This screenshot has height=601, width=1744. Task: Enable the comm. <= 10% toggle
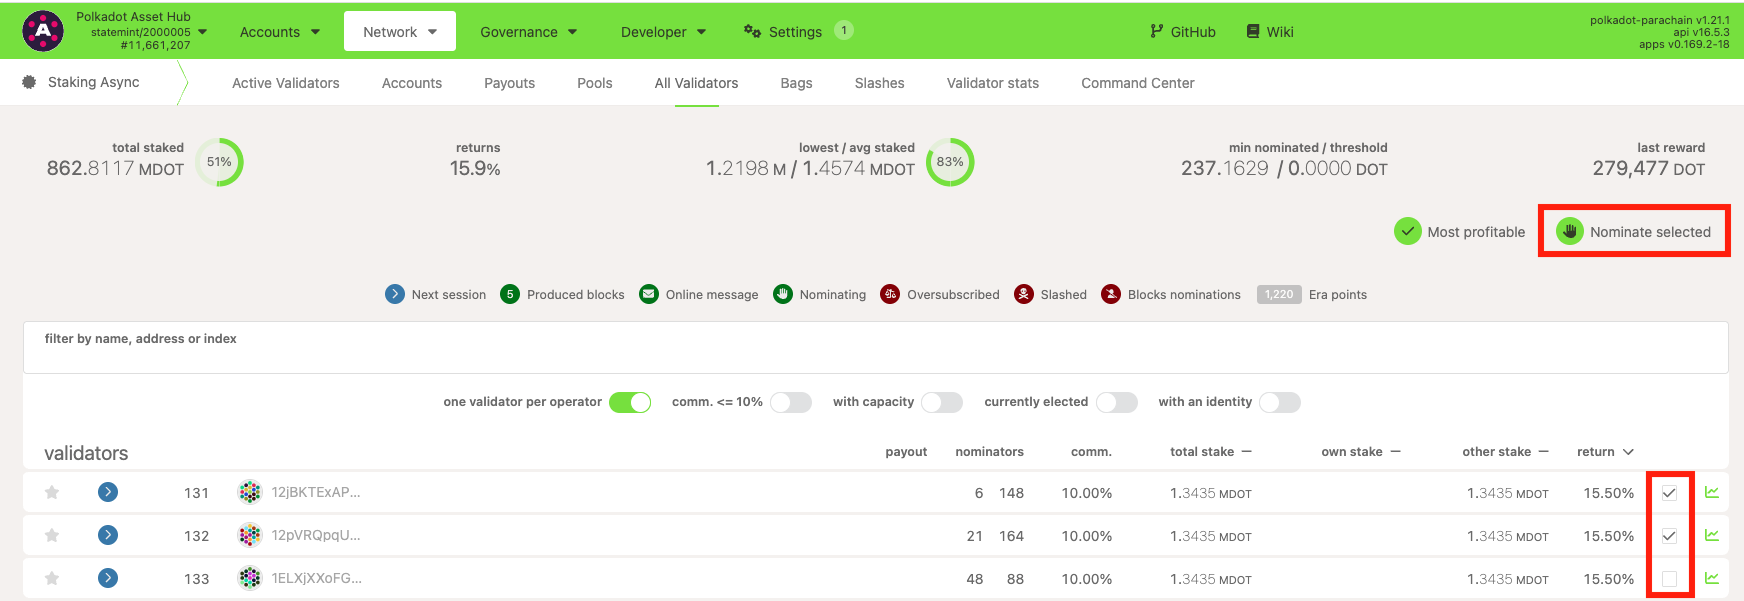791,402
